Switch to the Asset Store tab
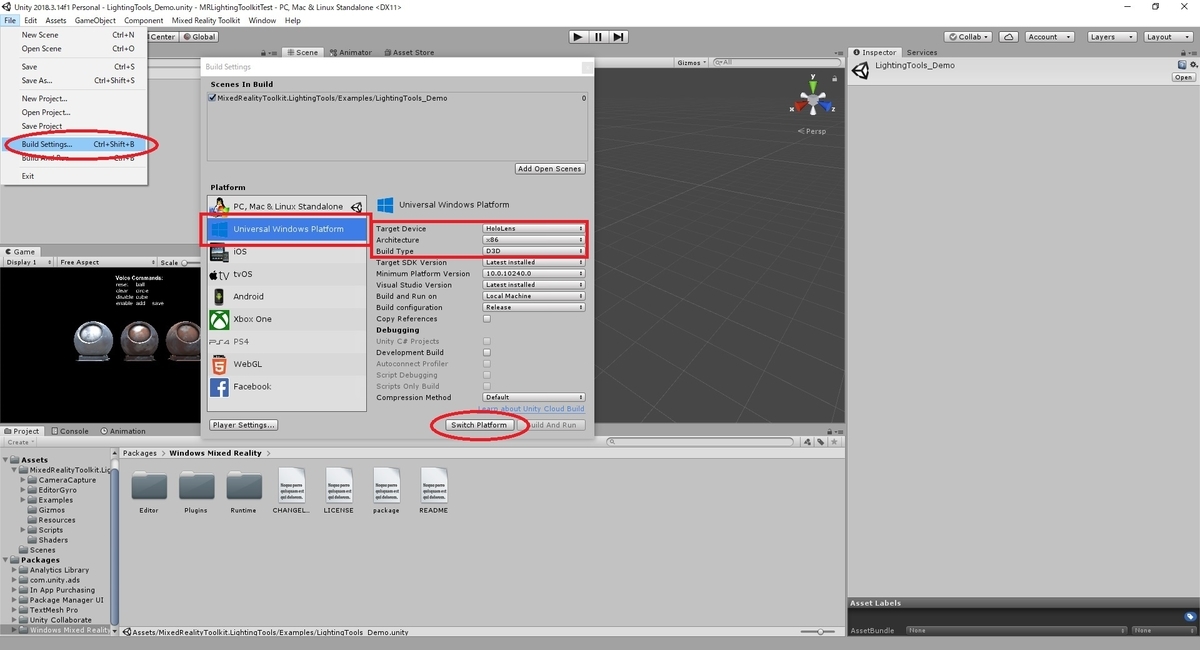The image size is (1200, 650). [408, 52]
